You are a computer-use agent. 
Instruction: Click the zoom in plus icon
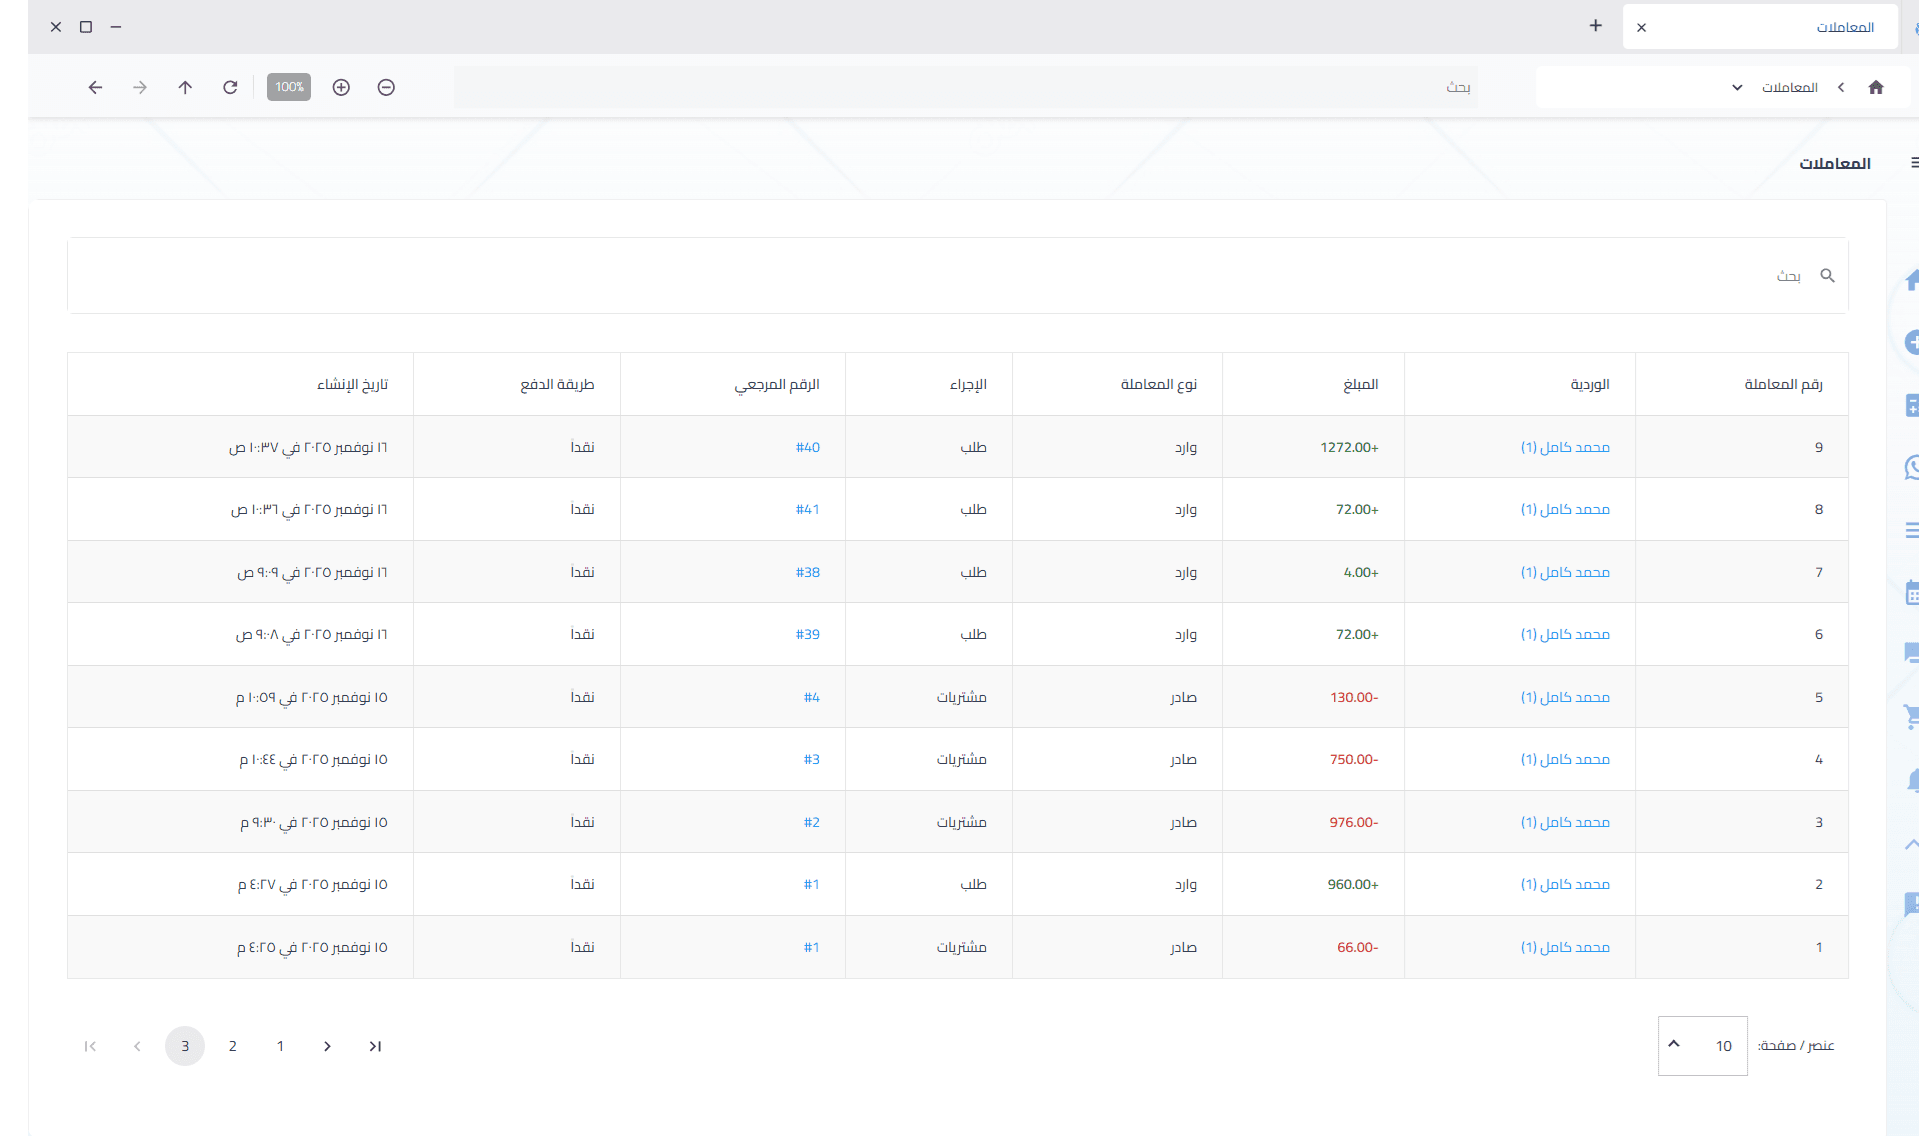pyautogui.click(x=341, y=88)
